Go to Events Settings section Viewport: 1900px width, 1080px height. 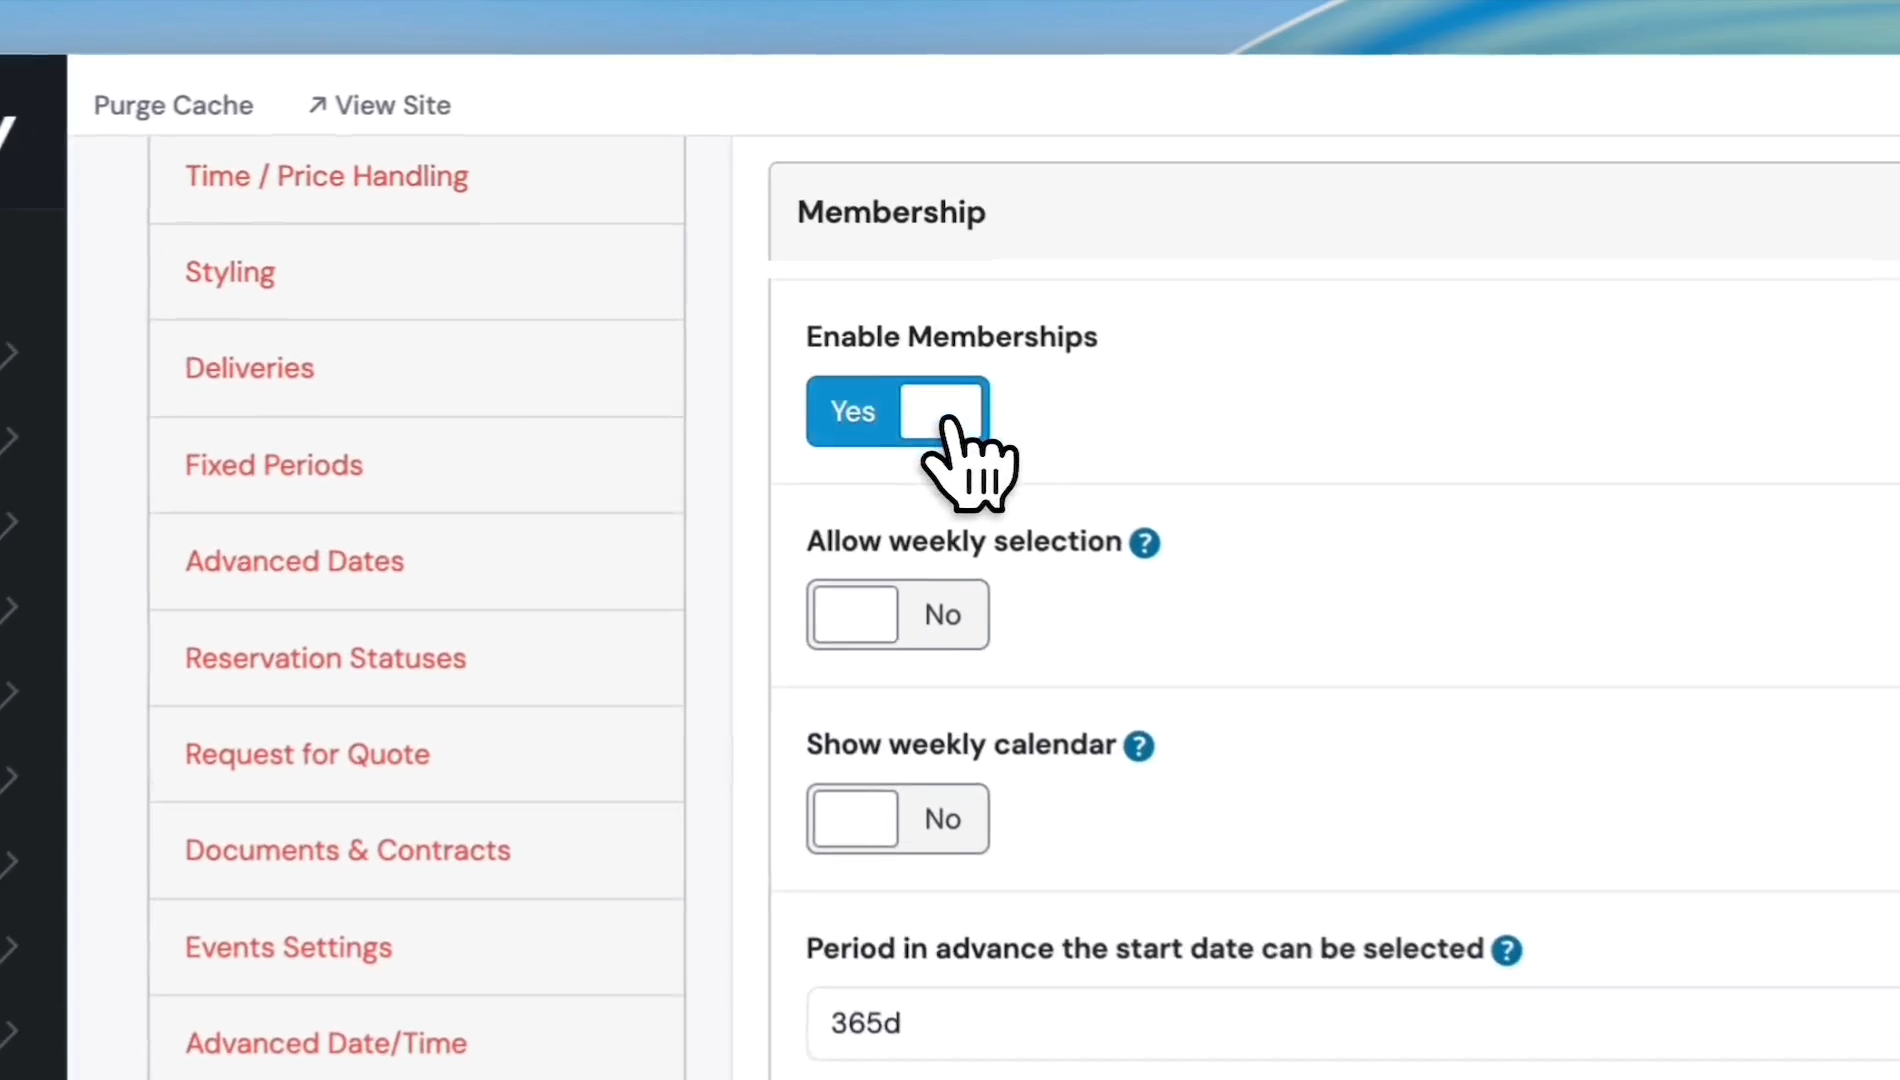pos(289,947)
